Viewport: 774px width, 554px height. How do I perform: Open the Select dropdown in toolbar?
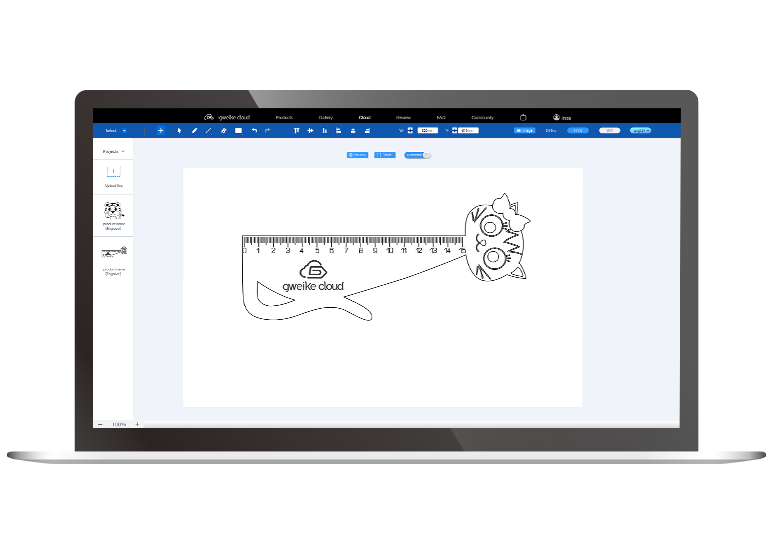coord(115,130)
